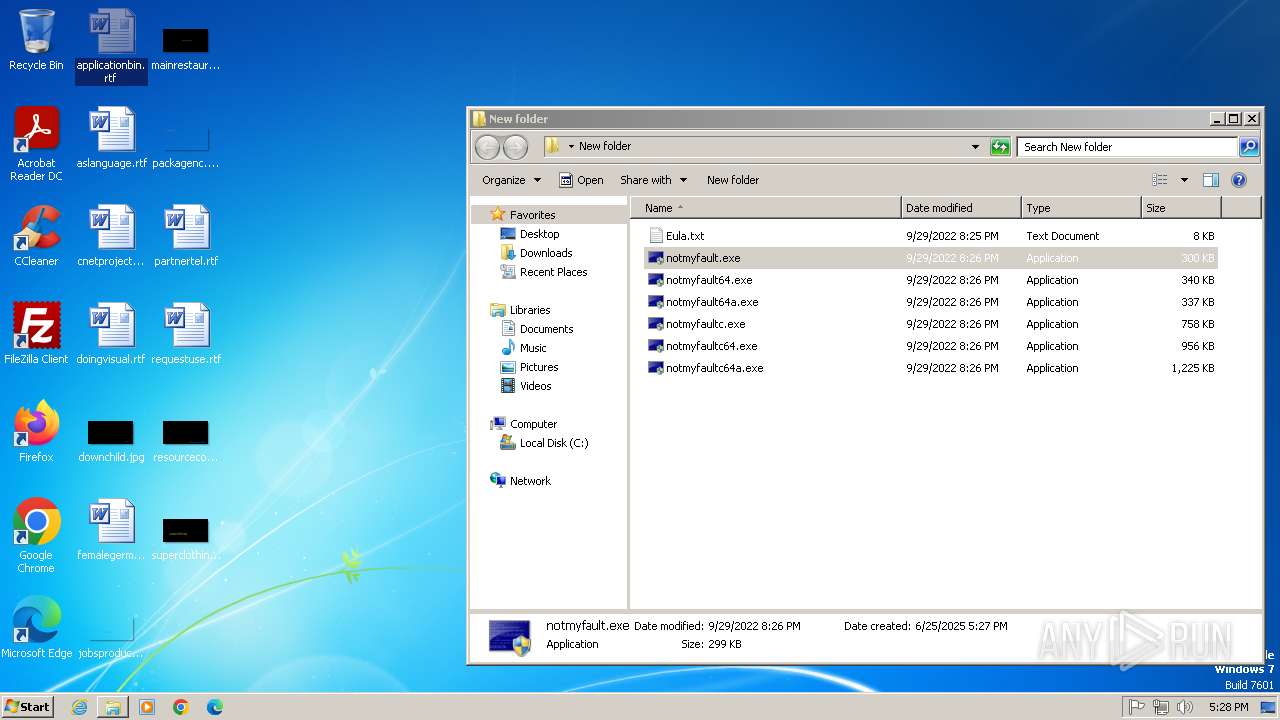Screen dimensions: 1280x720
Task: Select partnertel.rtf desktop file
Action: click(186, 236)
